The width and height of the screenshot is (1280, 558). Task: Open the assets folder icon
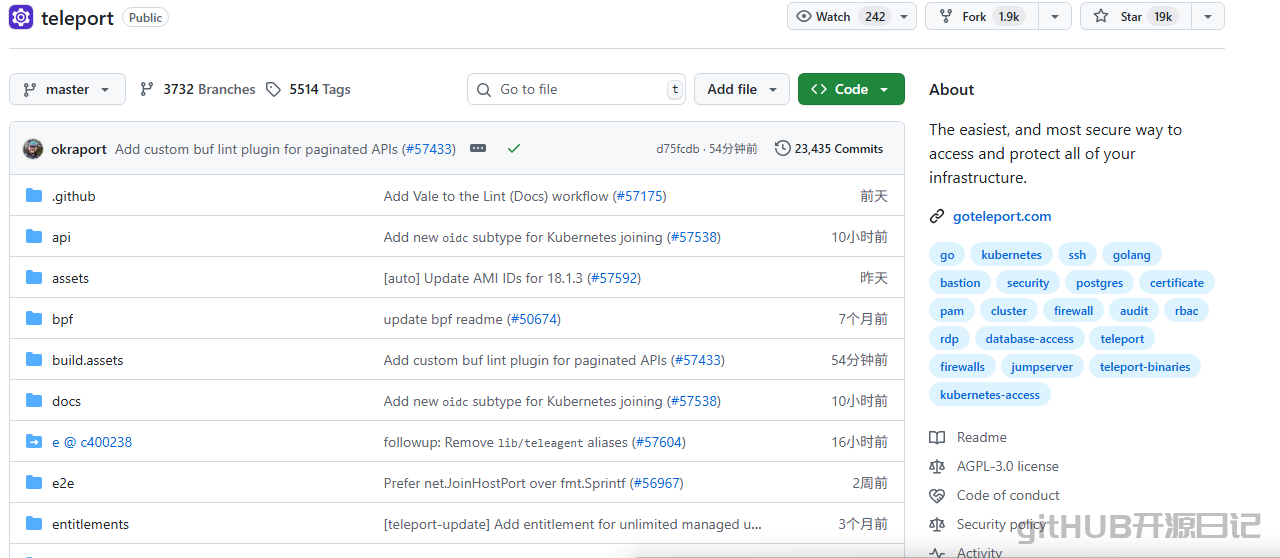(x=34, y=277)
